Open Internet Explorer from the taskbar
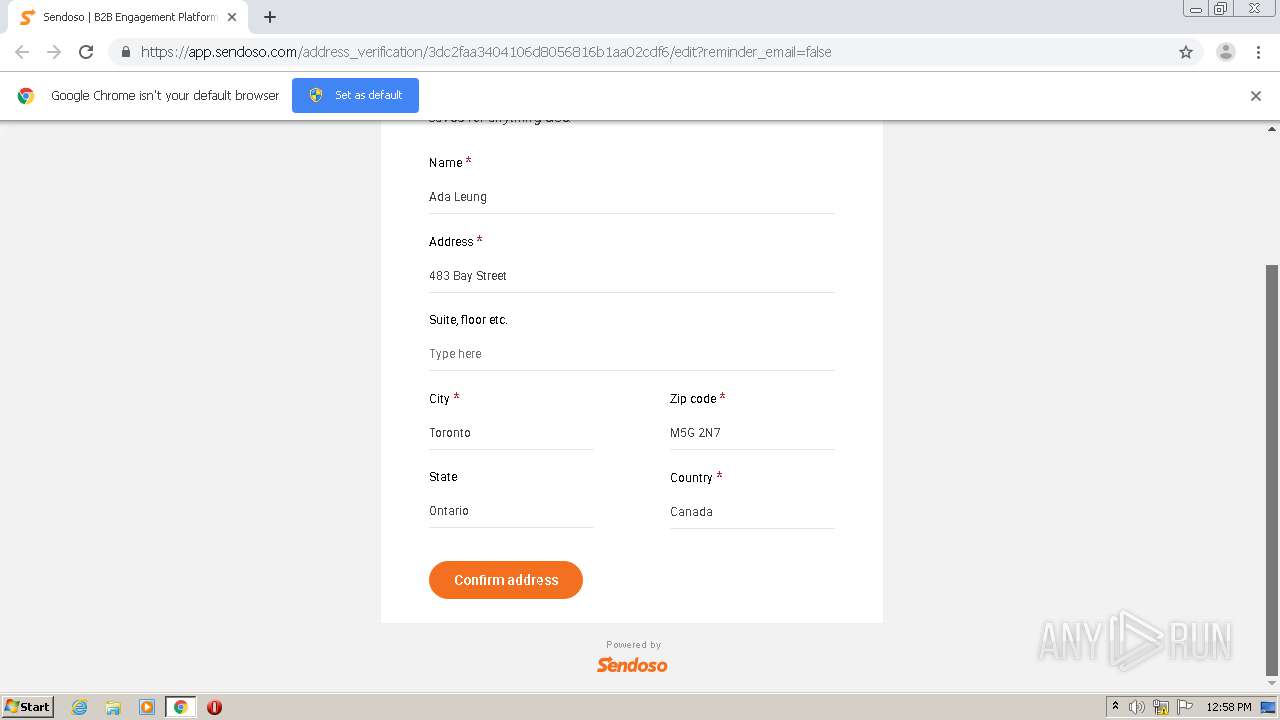Screen dimensions: 1280x720 80,707
